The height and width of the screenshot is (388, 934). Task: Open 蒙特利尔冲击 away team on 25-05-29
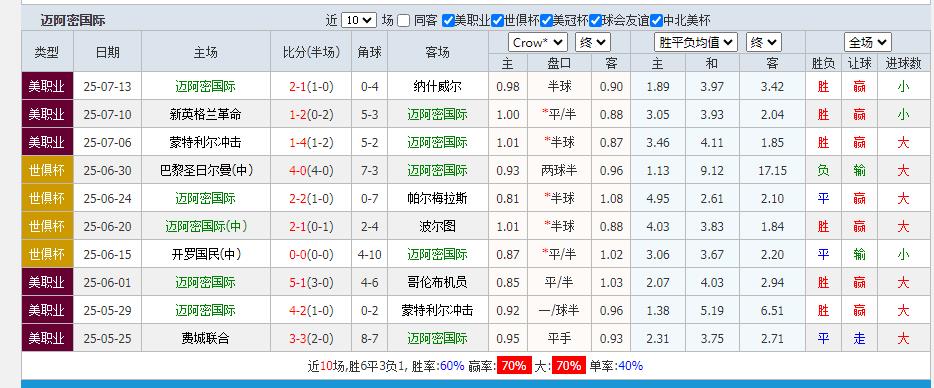pyautogui.click(x=437, y=311)
